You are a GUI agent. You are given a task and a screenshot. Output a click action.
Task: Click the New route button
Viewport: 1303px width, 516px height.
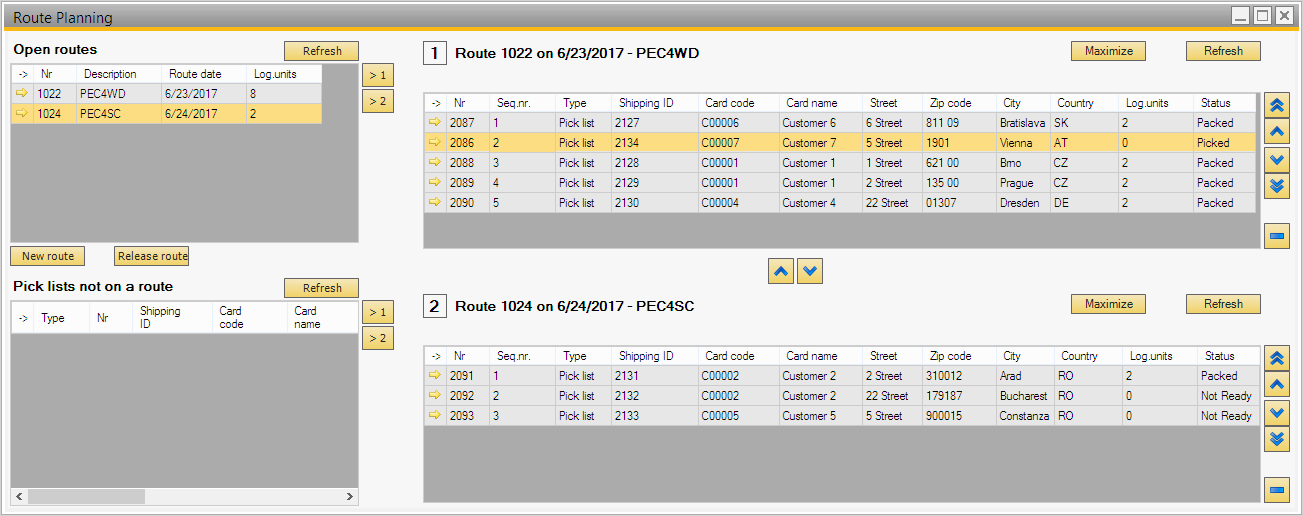[48, 256]
